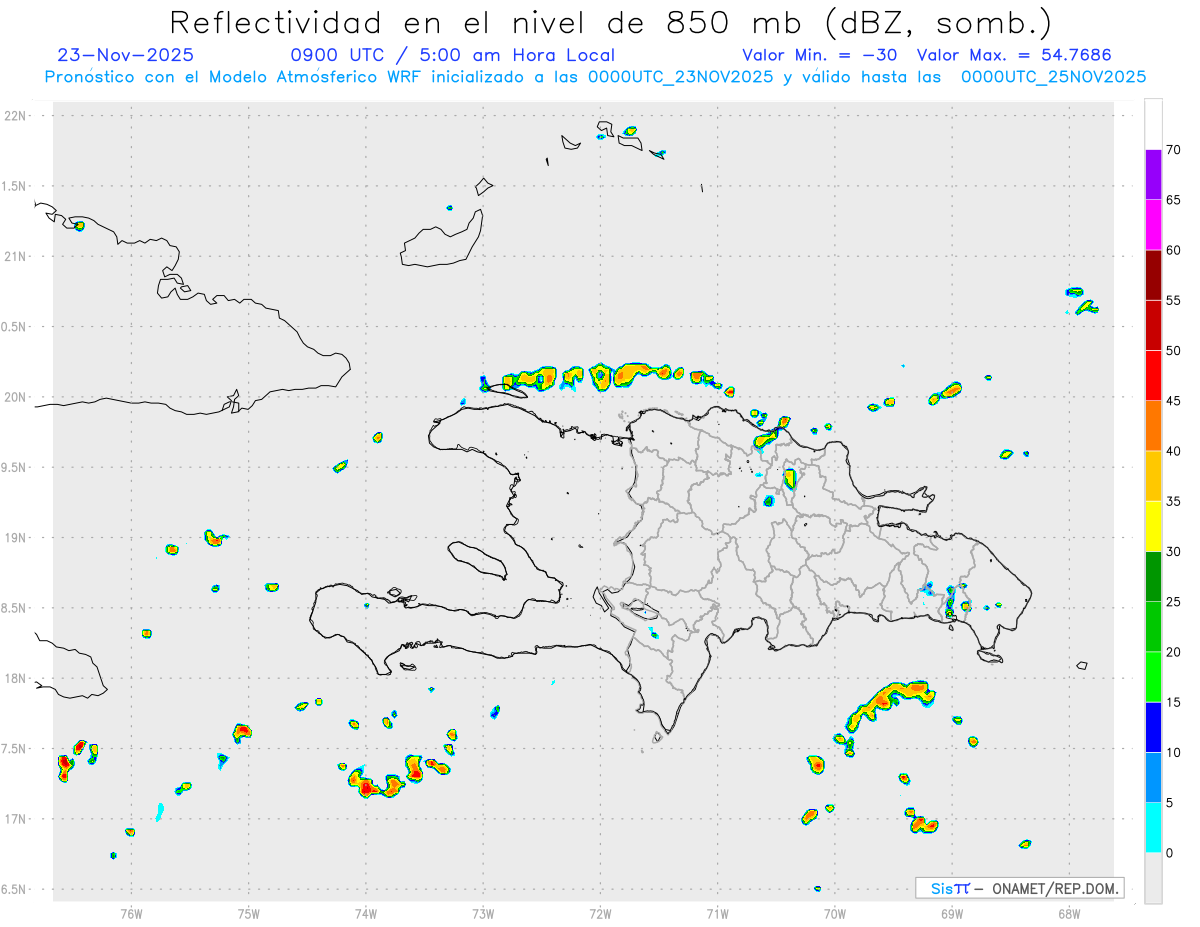
Task: Click the "19N" latitude label
Action: pyautogui.click(x=17, y=538)
